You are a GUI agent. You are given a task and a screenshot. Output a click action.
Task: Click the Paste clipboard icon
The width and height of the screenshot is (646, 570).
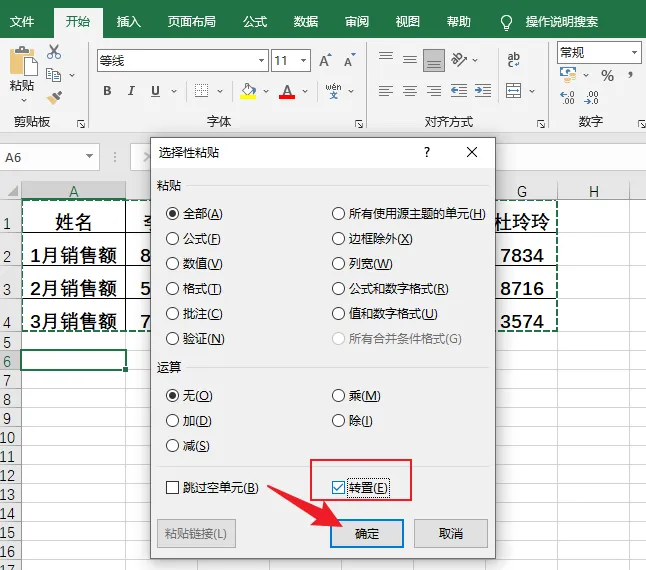pyautogui.click(x=23, y=61)
